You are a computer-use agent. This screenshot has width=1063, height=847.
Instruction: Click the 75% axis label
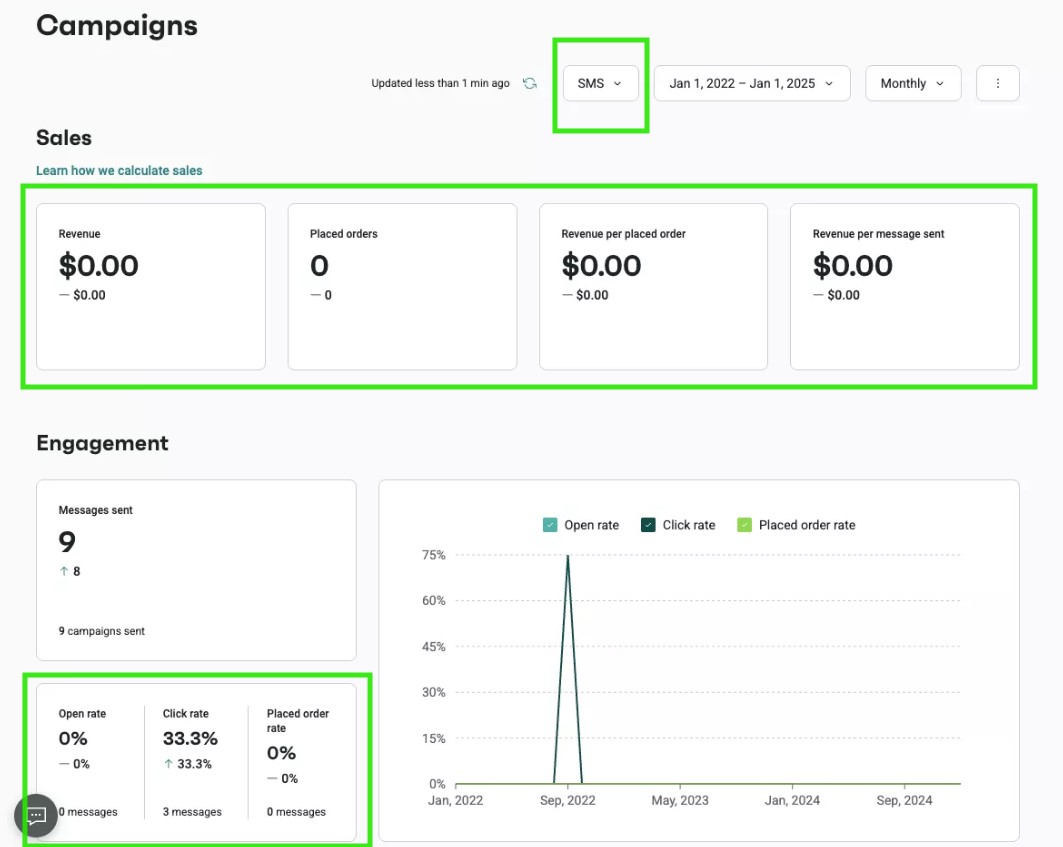[433, 555]
